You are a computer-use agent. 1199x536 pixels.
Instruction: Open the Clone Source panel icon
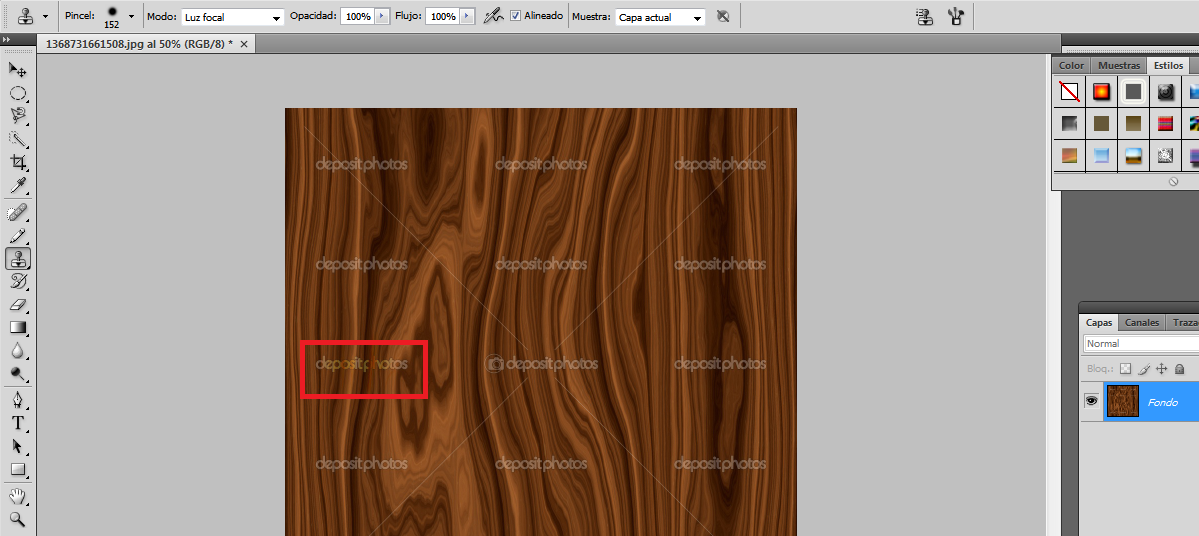tap(924, 16)
